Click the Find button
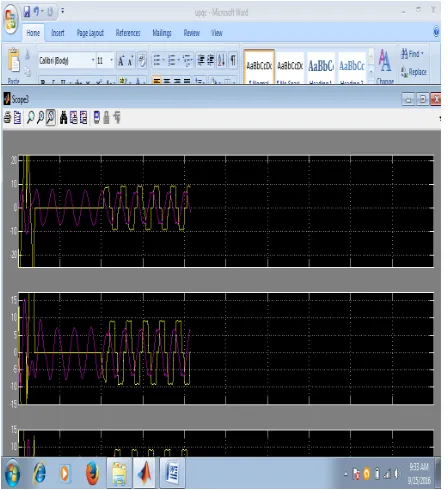Viewport: 448px width, 490px height. 413,54
